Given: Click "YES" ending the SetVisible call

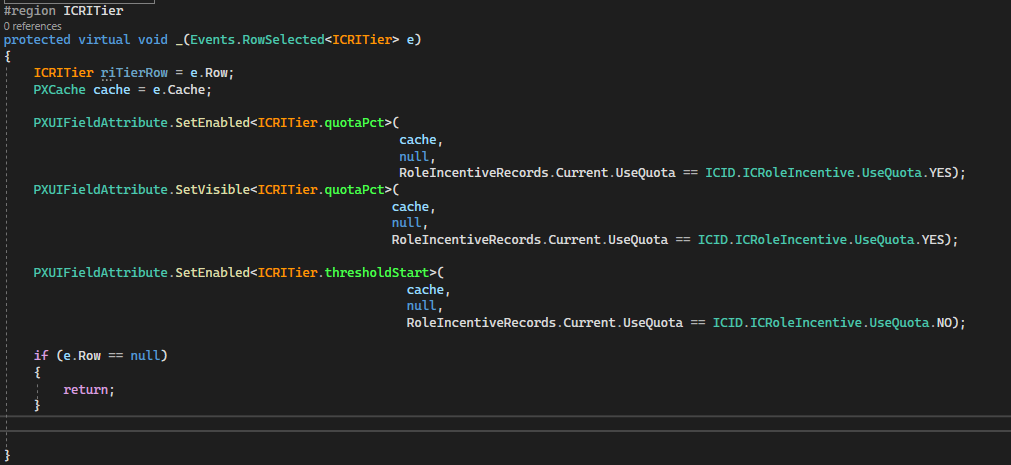Looking at the screenshot, I should pos(932,240).
